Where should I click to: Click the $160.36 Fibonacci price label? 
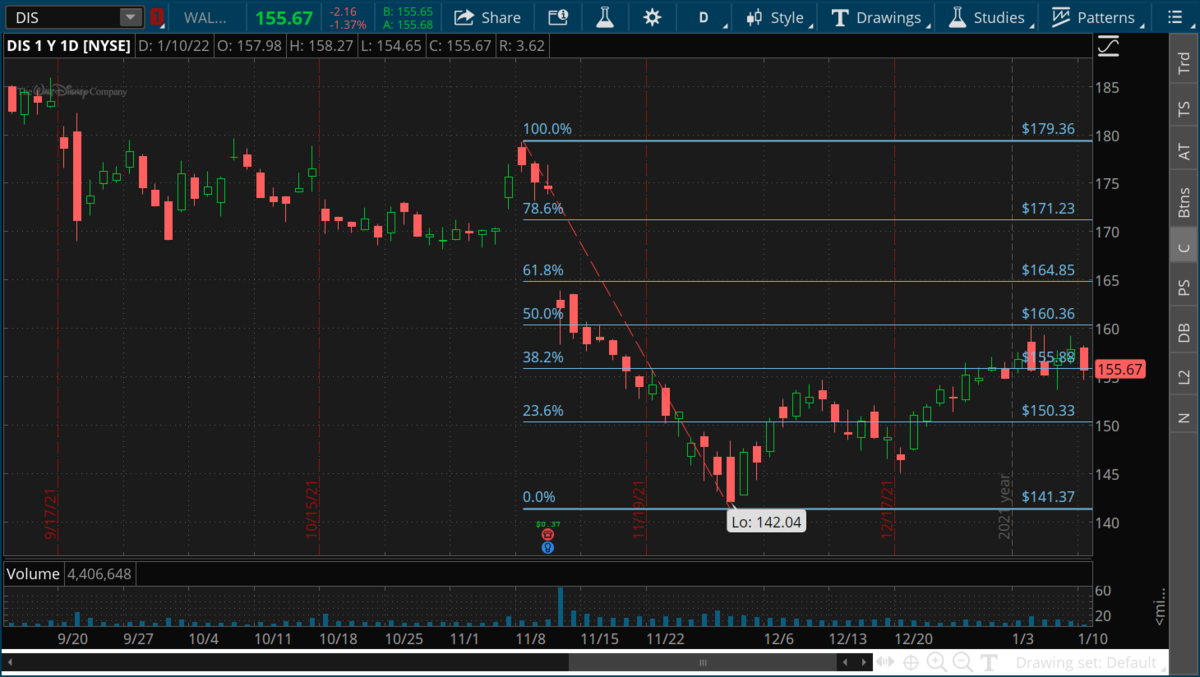point(1048,313)
